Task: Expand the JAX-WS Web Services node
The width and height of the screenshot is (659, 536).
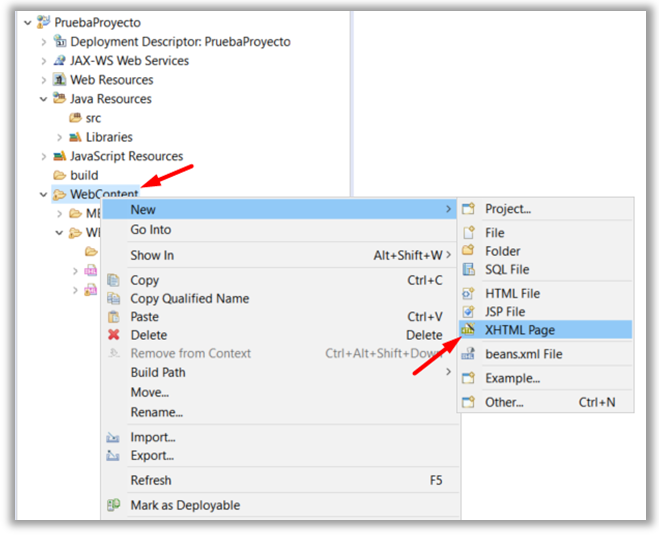Action: (x=43, y=61)
